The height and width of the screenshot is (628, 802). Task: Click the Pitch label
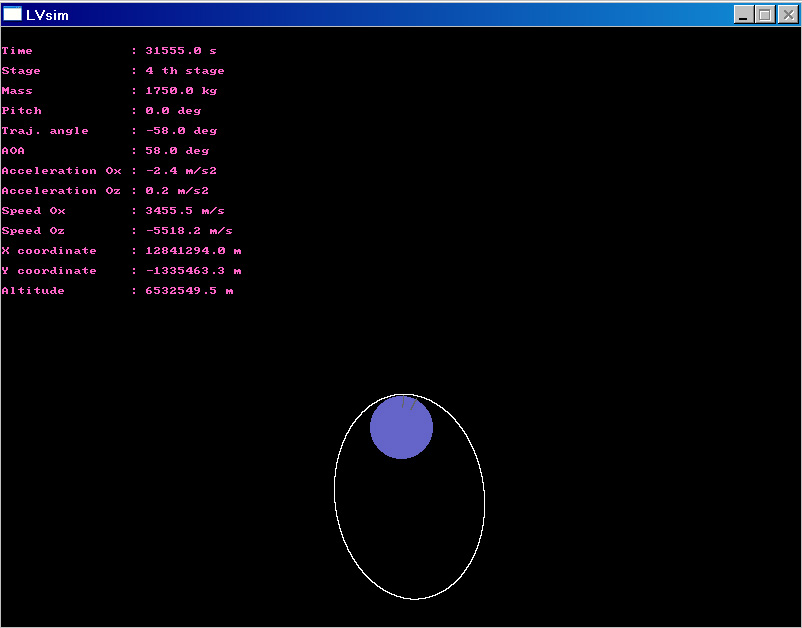[21, 110]
